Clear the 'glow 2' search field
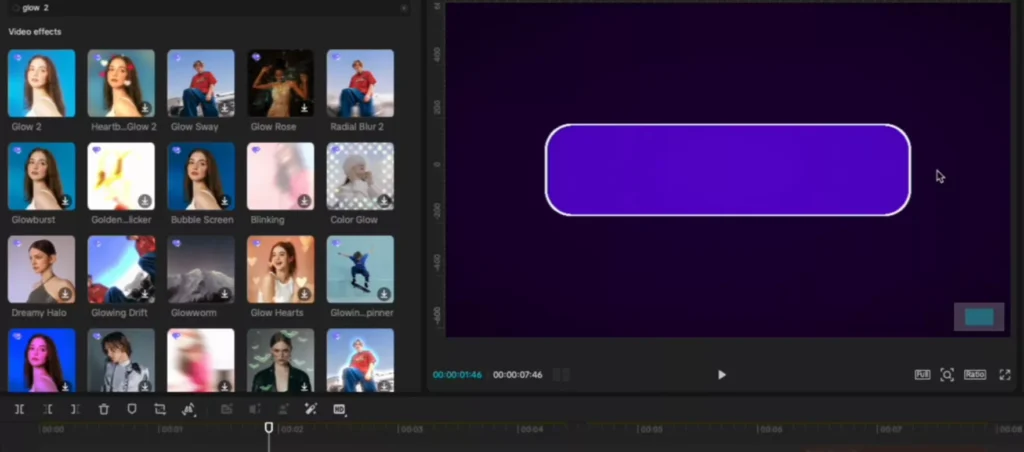This screenshot has height=452, width=1024. (403, 8)
